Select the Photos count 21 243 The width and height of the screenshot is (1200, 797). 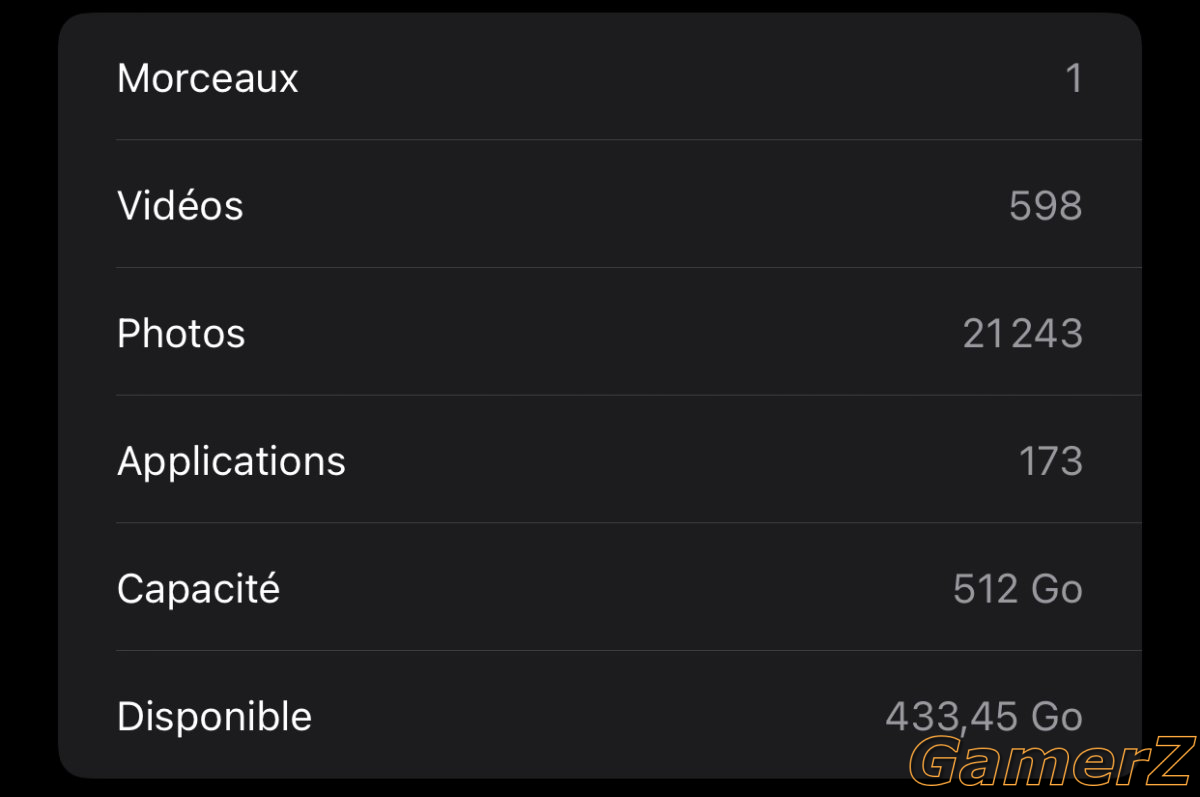[1022, 333]
